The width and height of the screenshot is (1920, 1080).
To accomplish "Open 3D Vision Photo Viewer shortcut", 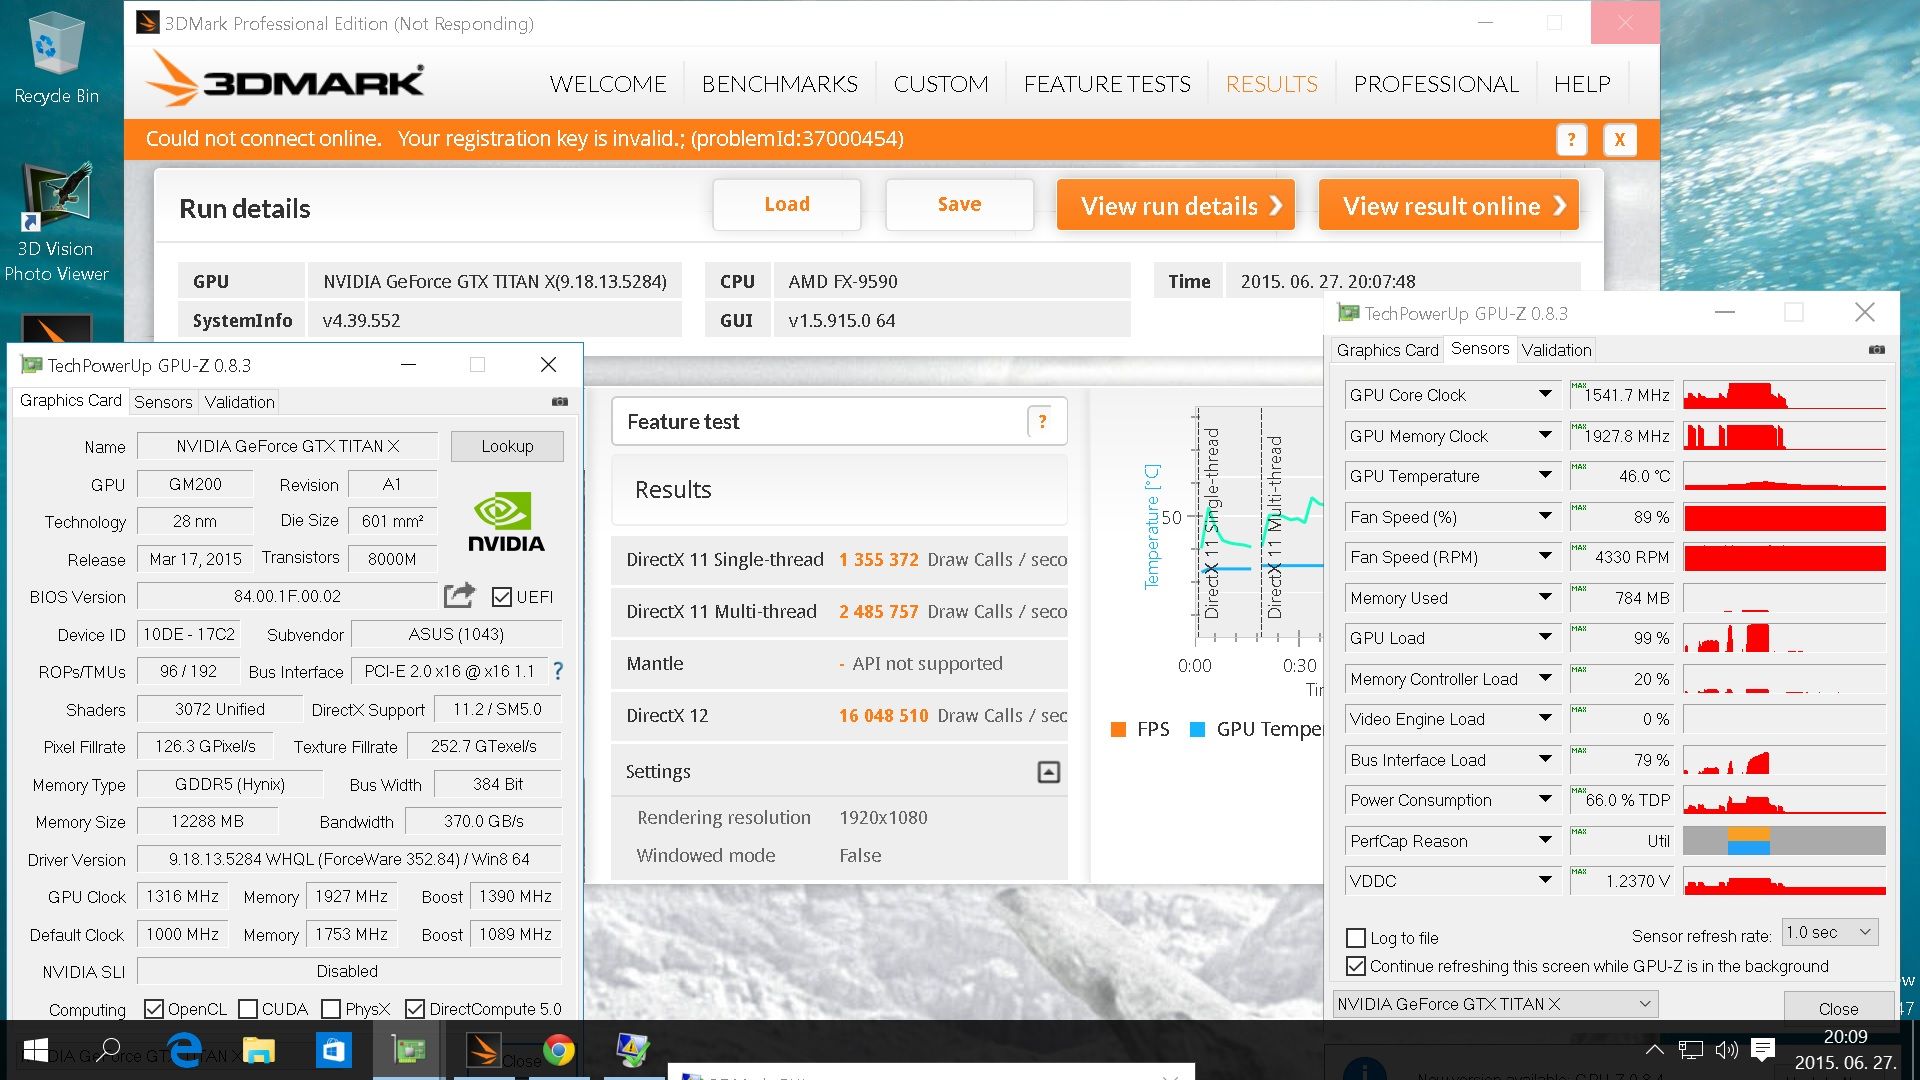I will coord(56,222).
